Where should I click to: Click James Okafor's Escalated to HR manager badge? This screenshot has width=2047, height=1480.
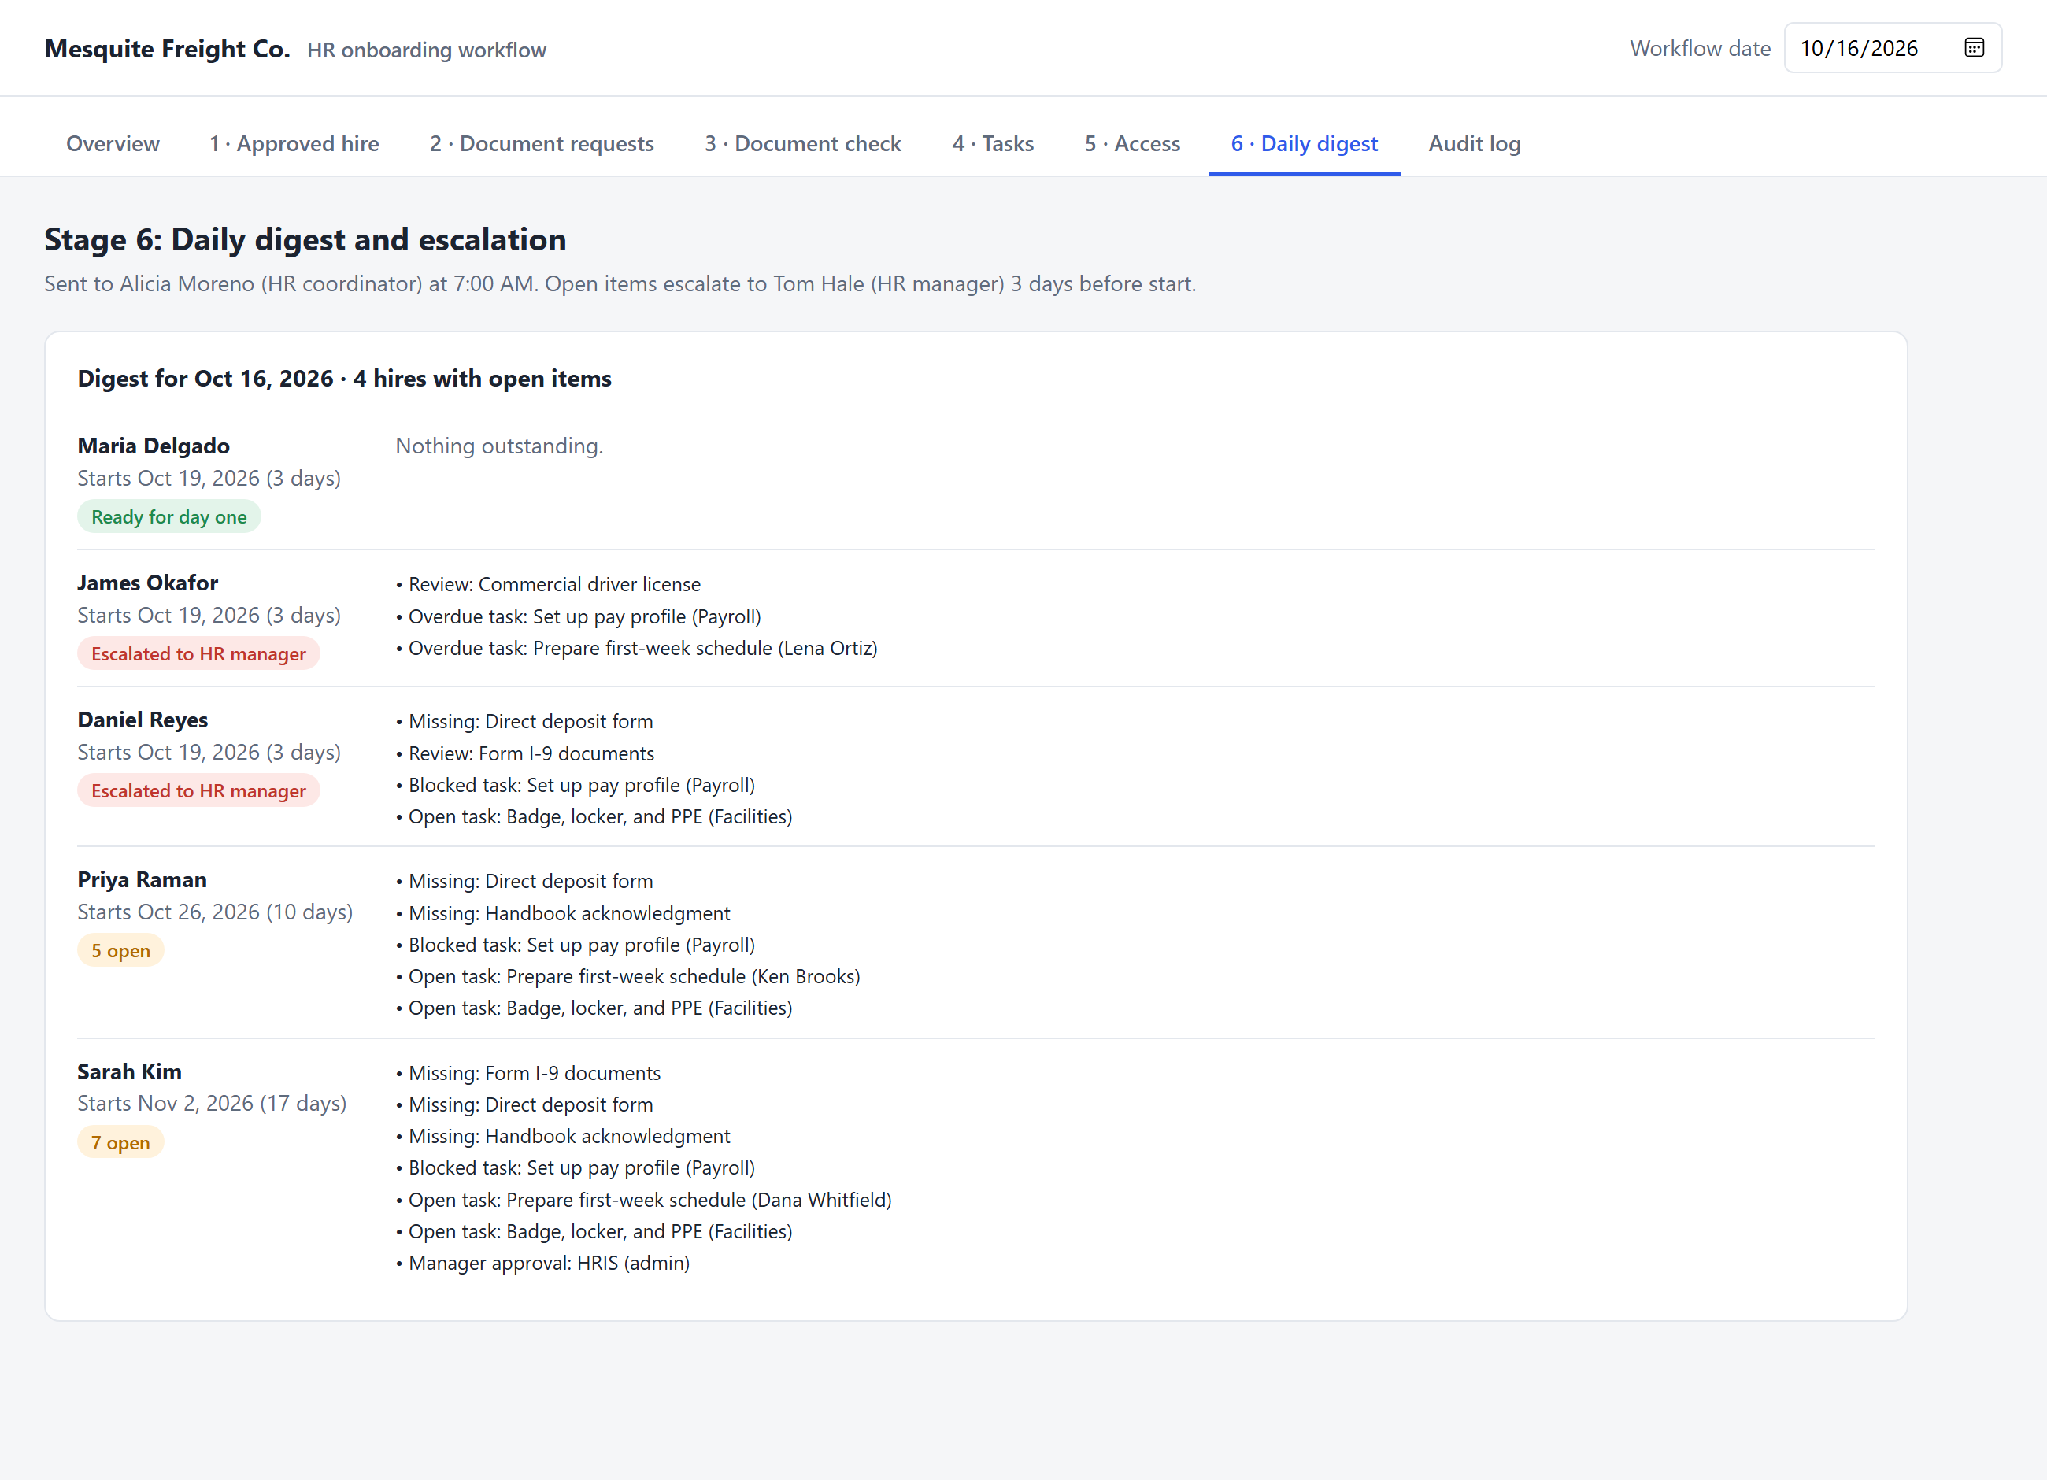click(x=198, y=654)
